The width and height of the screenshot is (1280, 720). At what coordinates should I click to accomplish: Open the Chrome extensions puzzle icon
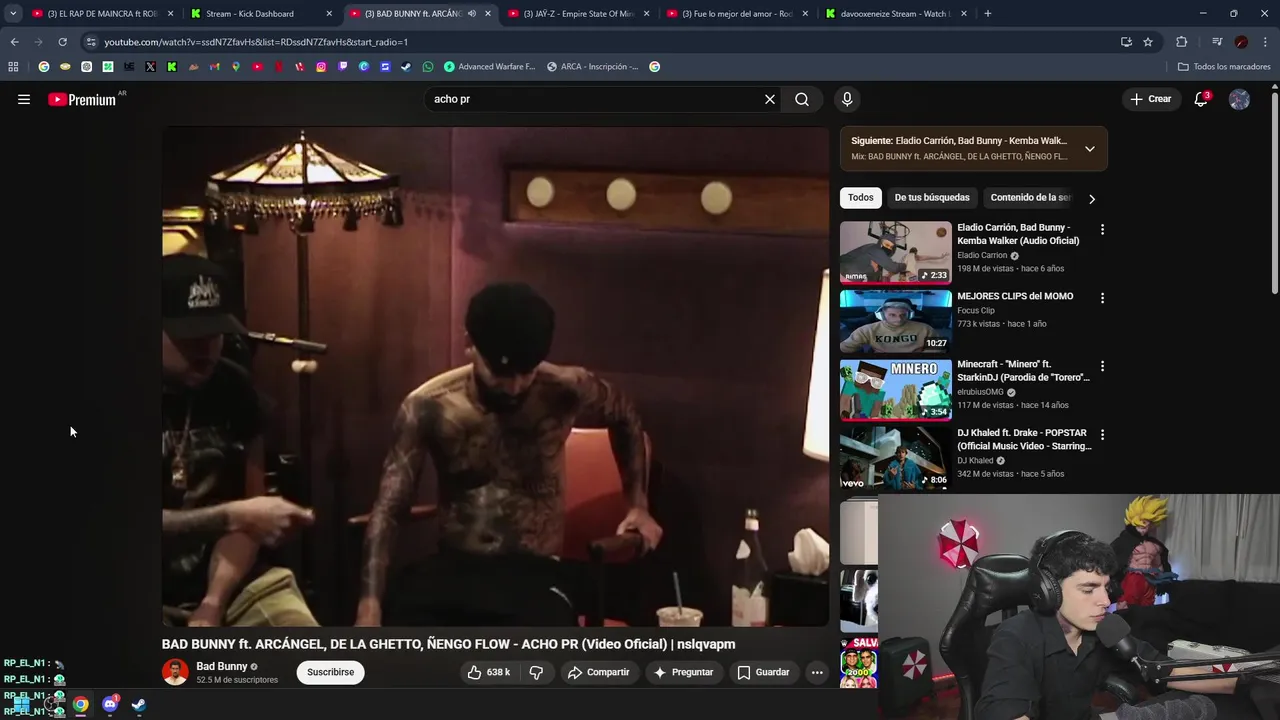coord(1182,42)
